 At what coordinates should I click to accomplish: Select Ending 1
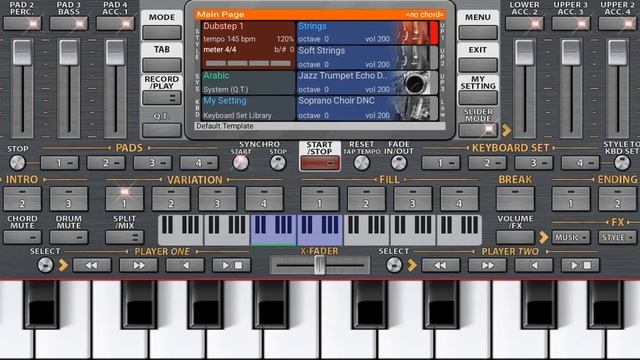point(571,199)
